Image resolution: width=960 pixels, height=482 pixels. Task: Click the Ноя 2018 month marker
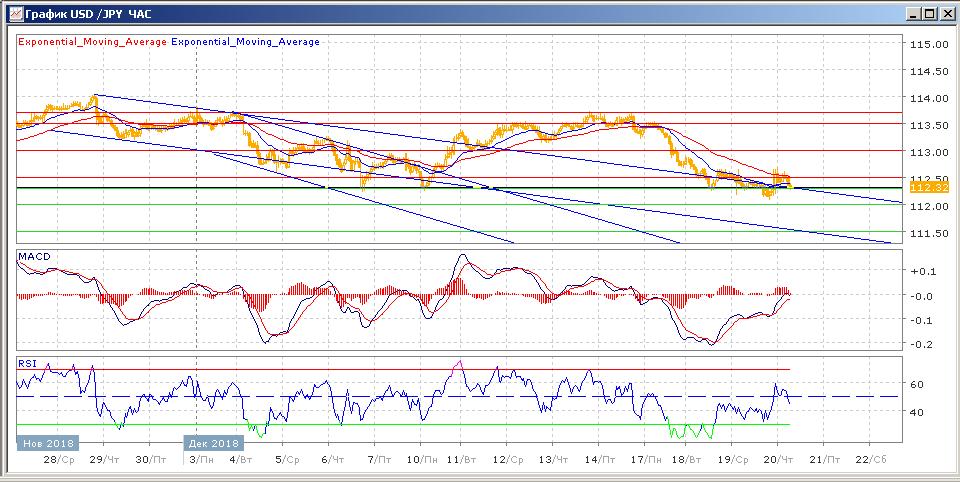coord(44,443)
